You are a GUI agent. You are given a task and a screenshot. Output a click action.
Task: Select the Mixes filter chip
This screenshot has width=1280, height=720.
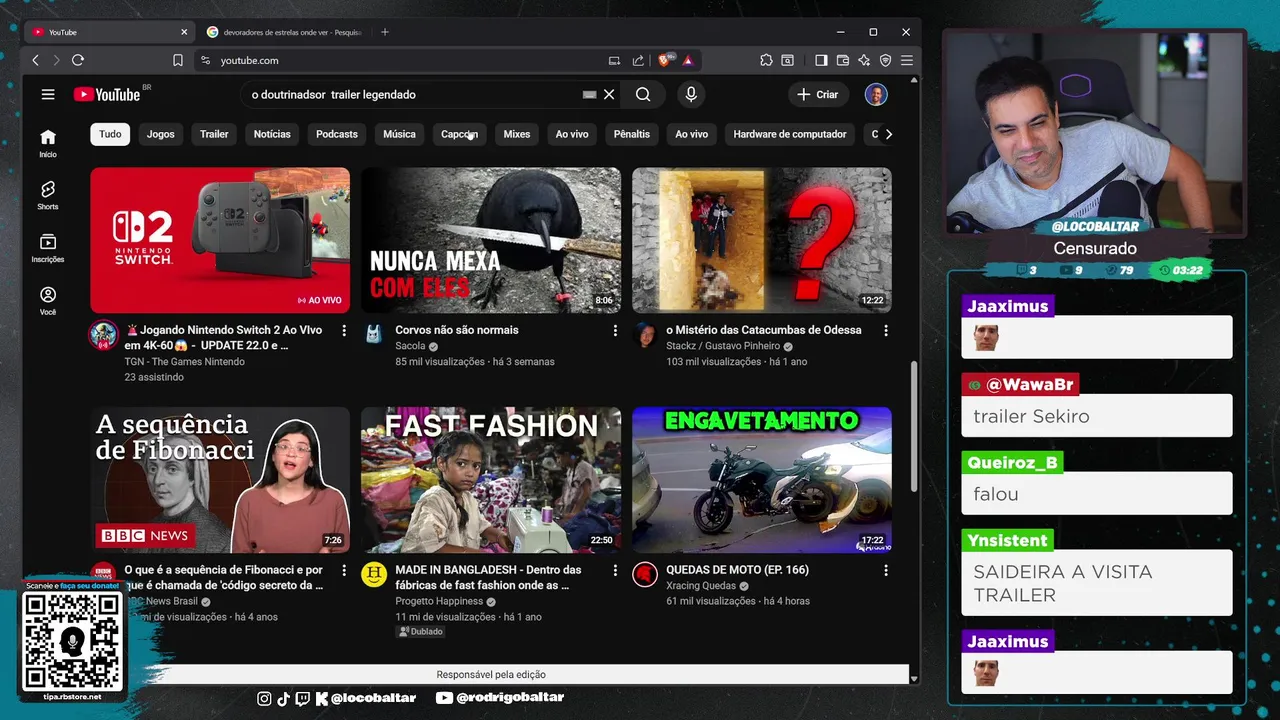tap(517, 134)
